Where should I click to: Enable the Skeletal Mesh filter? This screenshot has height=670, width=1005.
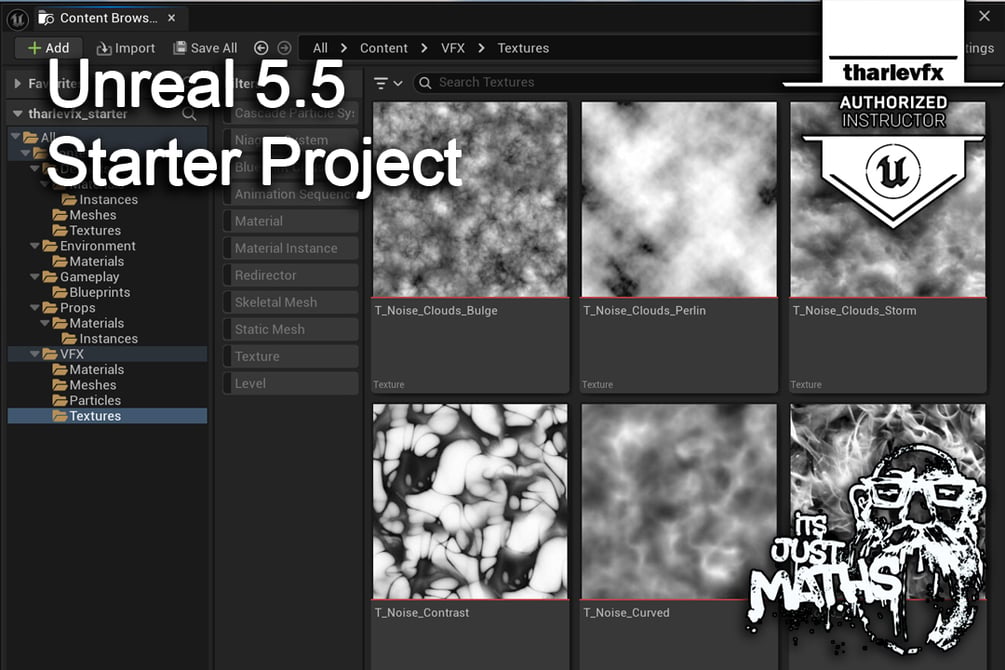291,302
